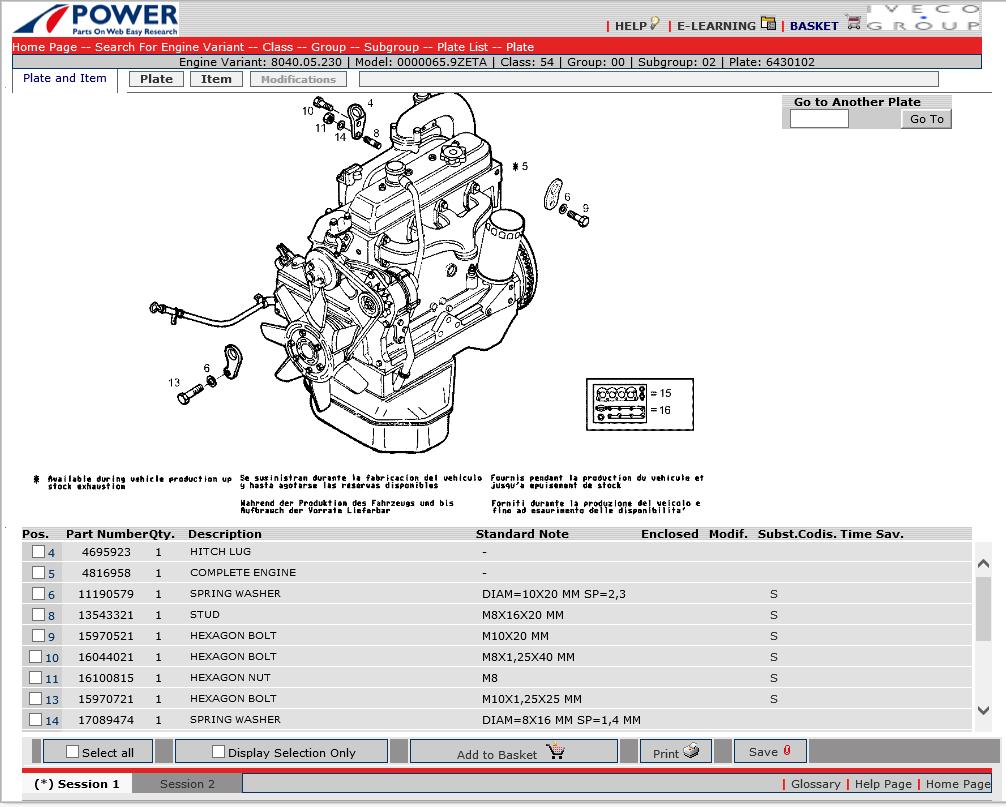Screen dimensions: 1006x807
Task: Open the E-LEARNING link
Action: pyautogui.click(x=716, y=26)
